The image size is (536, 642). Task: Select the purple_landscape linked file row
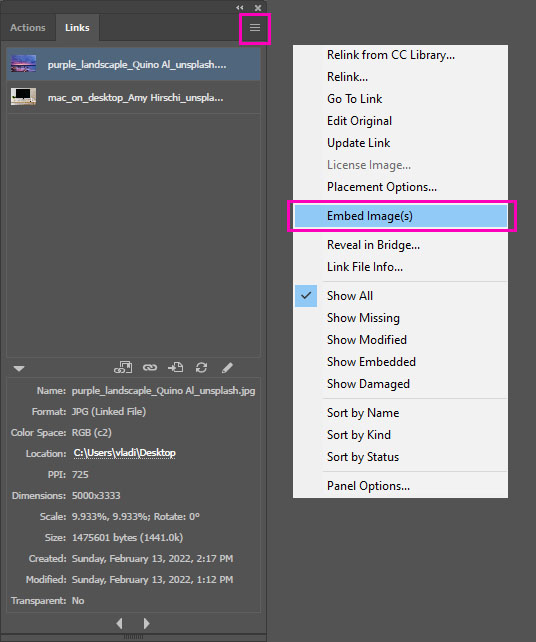pyautogui.click(x=133, y=64)
